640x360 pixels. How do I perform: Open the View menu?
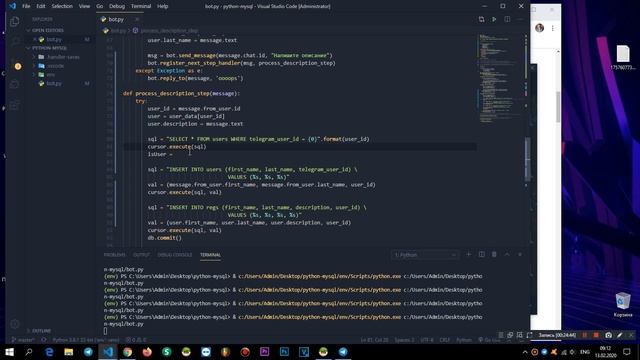click(84, 6)
